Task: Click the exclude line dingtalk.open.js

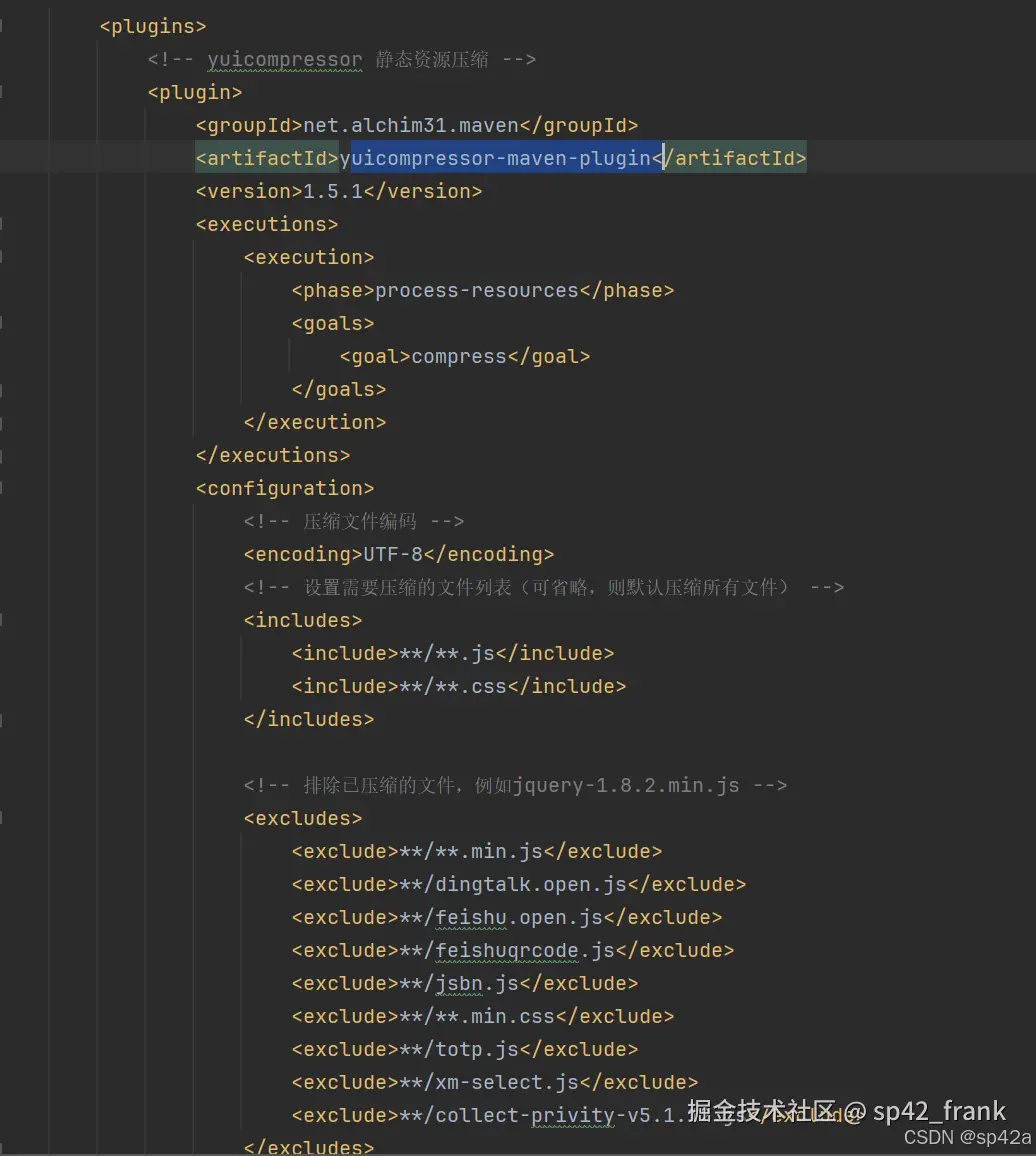Action: coord(518,885)
